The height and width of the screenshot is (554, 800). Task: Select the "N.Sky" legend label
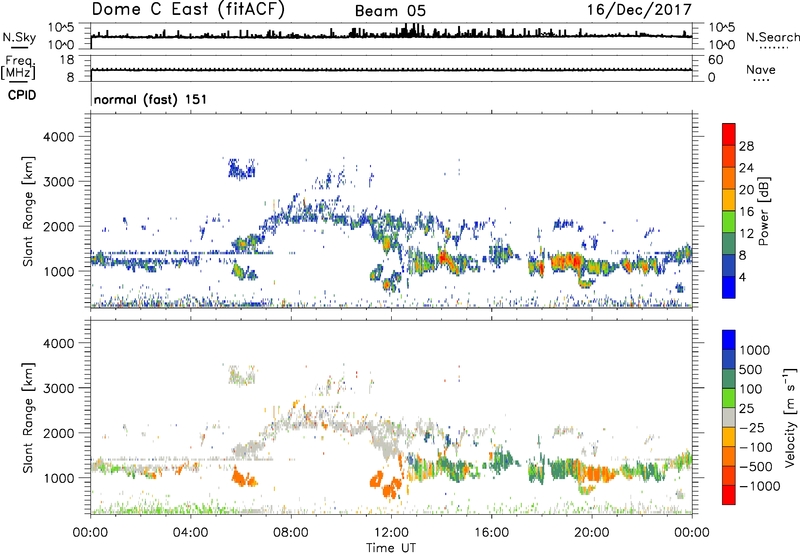pos(19,37)
